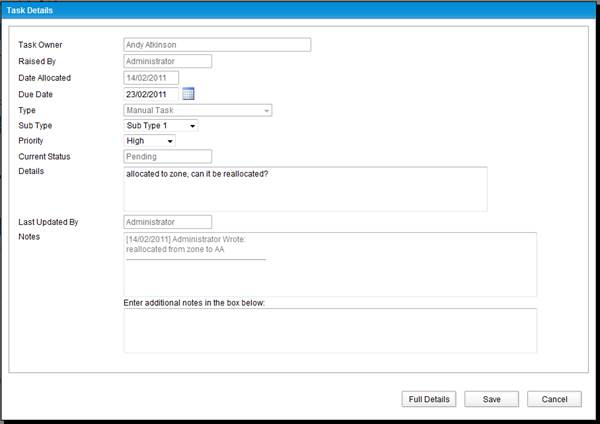This screenshot has height=424, width=600.
Task: Click the Sub Type label
Action: (35, 126)
